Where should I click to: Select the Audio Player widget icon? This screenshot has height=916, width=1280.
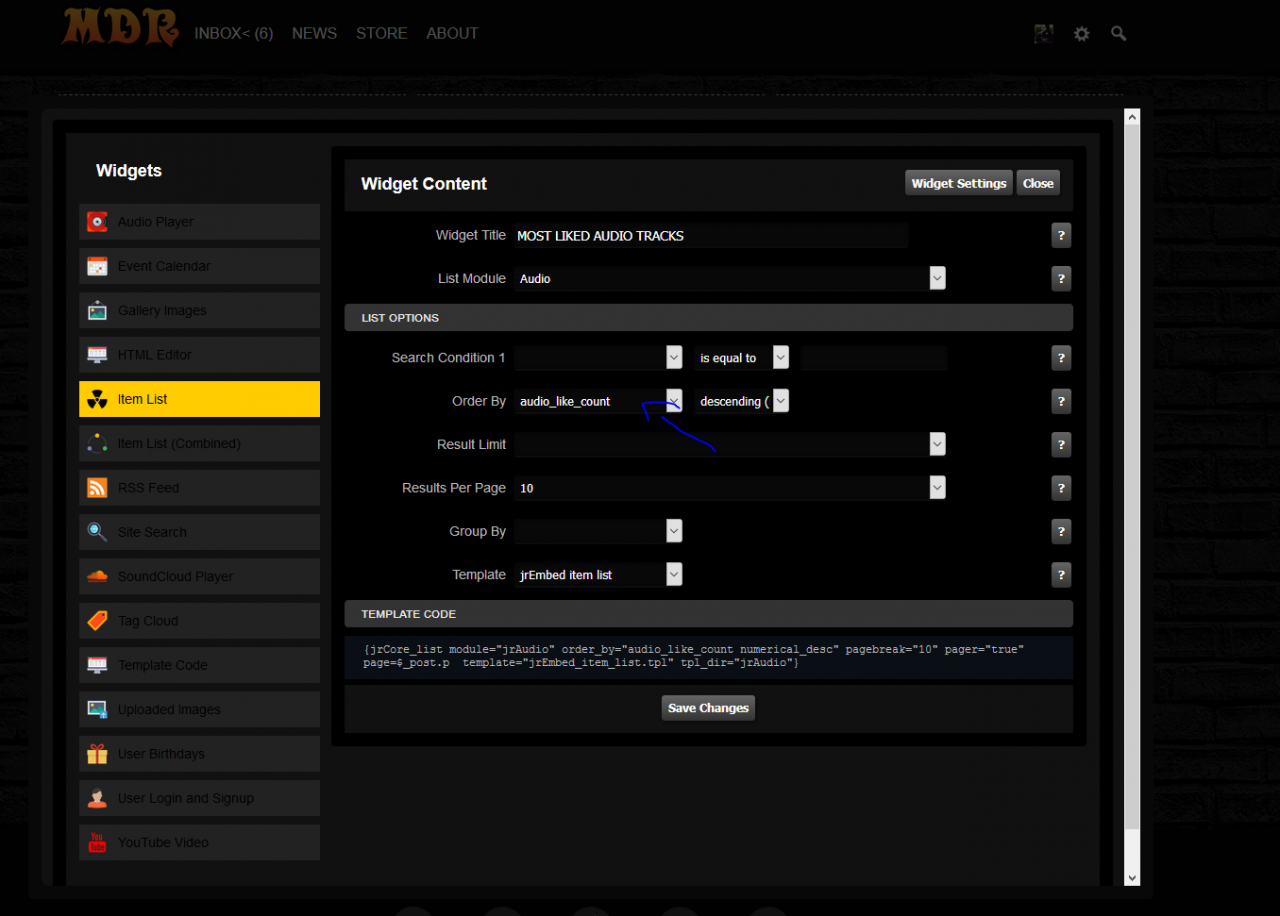coord(97,222)
